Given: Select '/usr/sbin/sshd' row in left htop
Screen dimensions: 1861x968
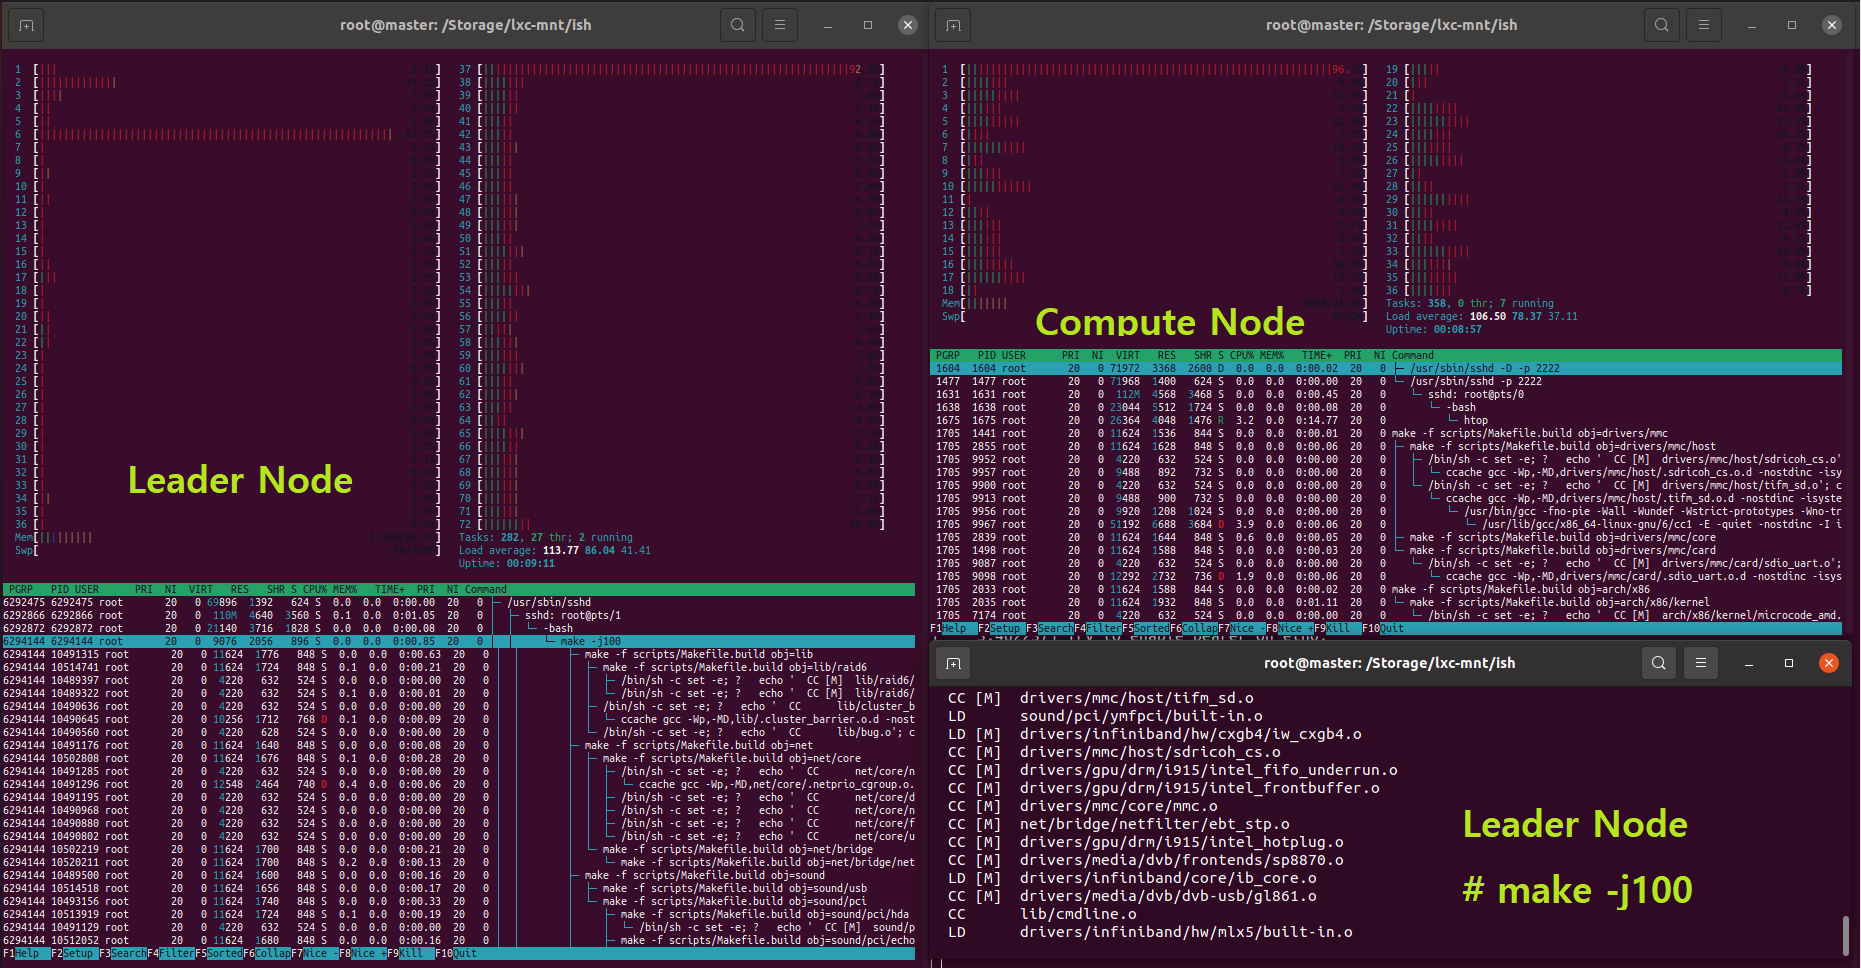Looking at the screenshot, I should [459, 603].
